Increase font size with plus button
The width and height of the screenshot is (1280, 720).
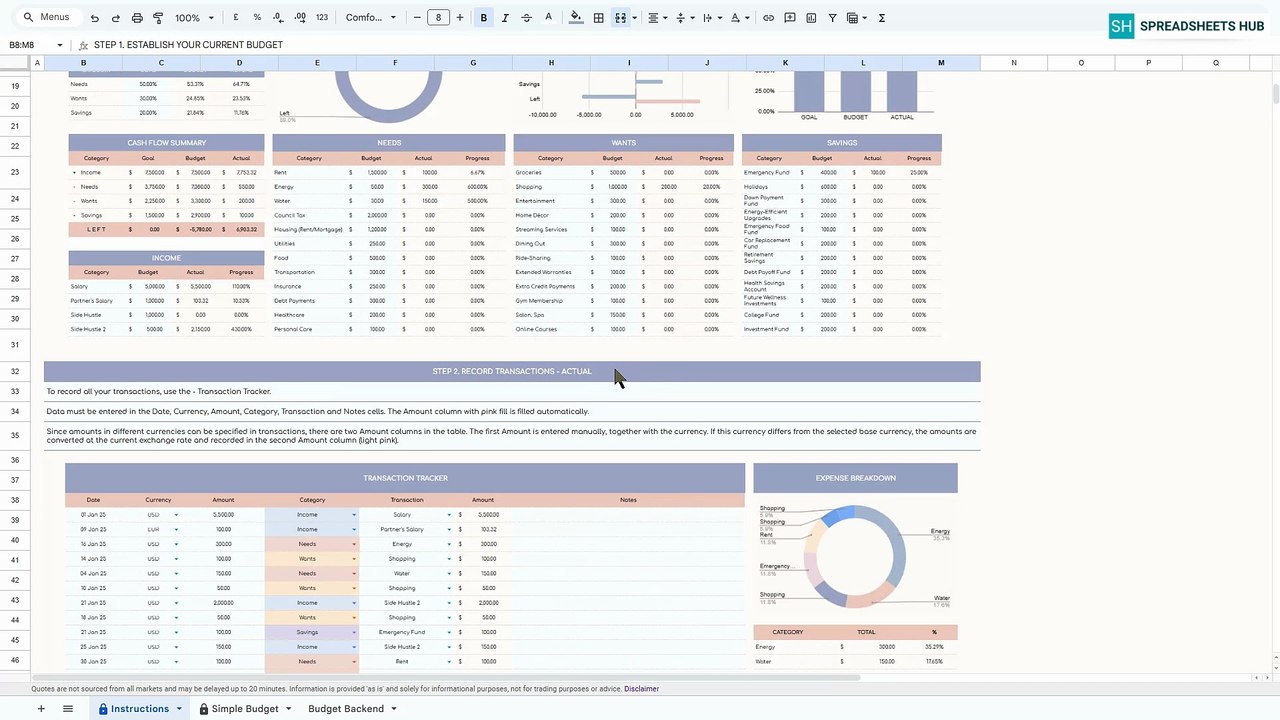click(x=460, y=18)
